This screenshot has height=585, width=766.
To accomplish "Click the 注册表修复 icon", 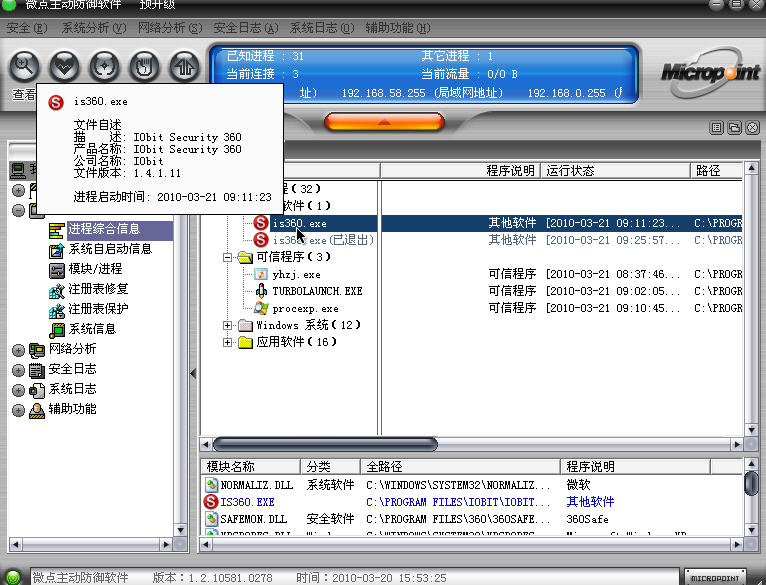I will click(x=57, y=290).
